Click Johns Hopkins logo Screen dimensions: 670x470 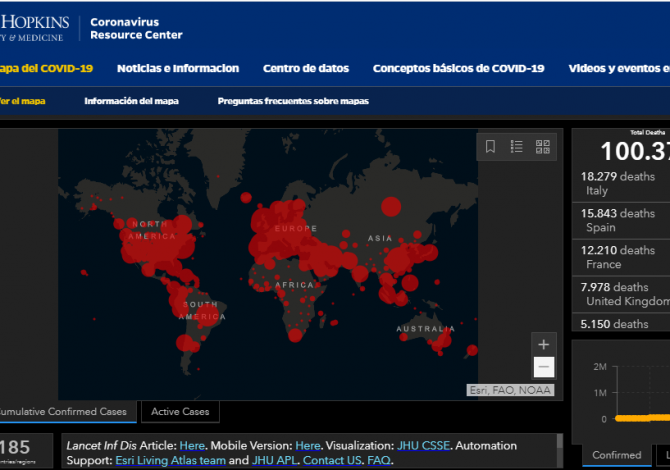click(x=34, y=29)
